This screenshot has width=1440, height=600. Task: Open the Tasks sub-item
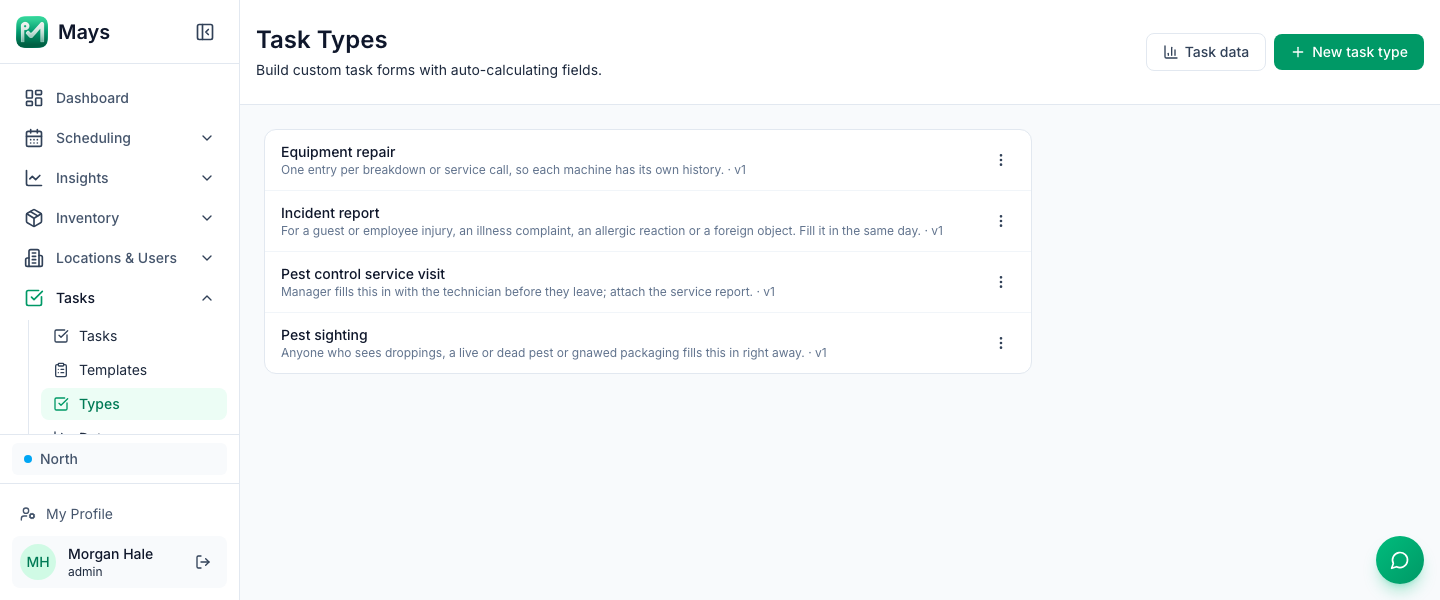[x=134, y=336]
